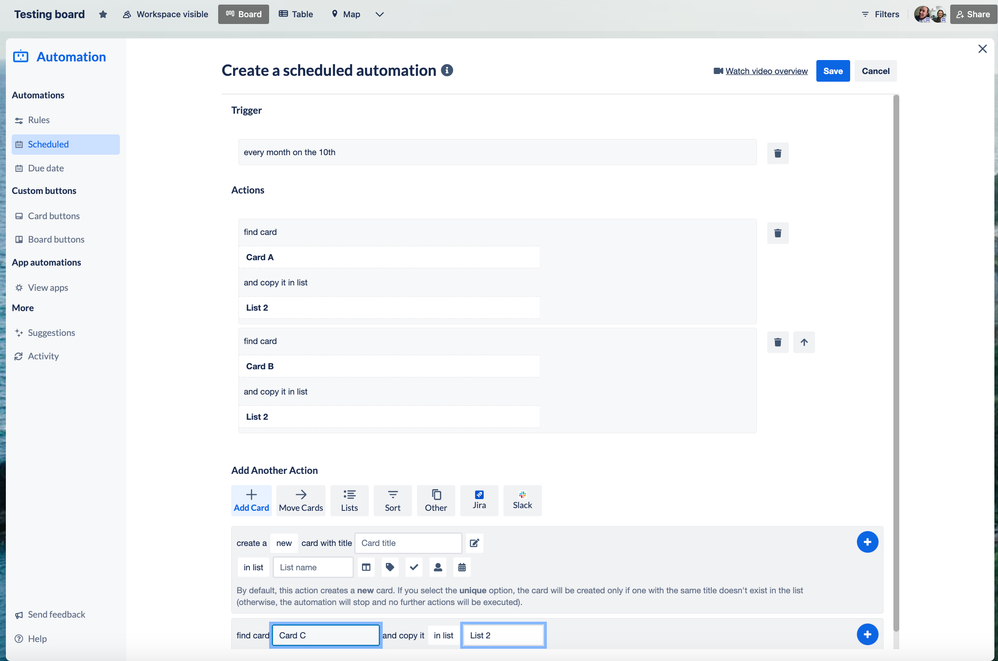Viewport: 998px width, 661px height.
Task: Star the Testing board
Action: (x=103, y=14)
